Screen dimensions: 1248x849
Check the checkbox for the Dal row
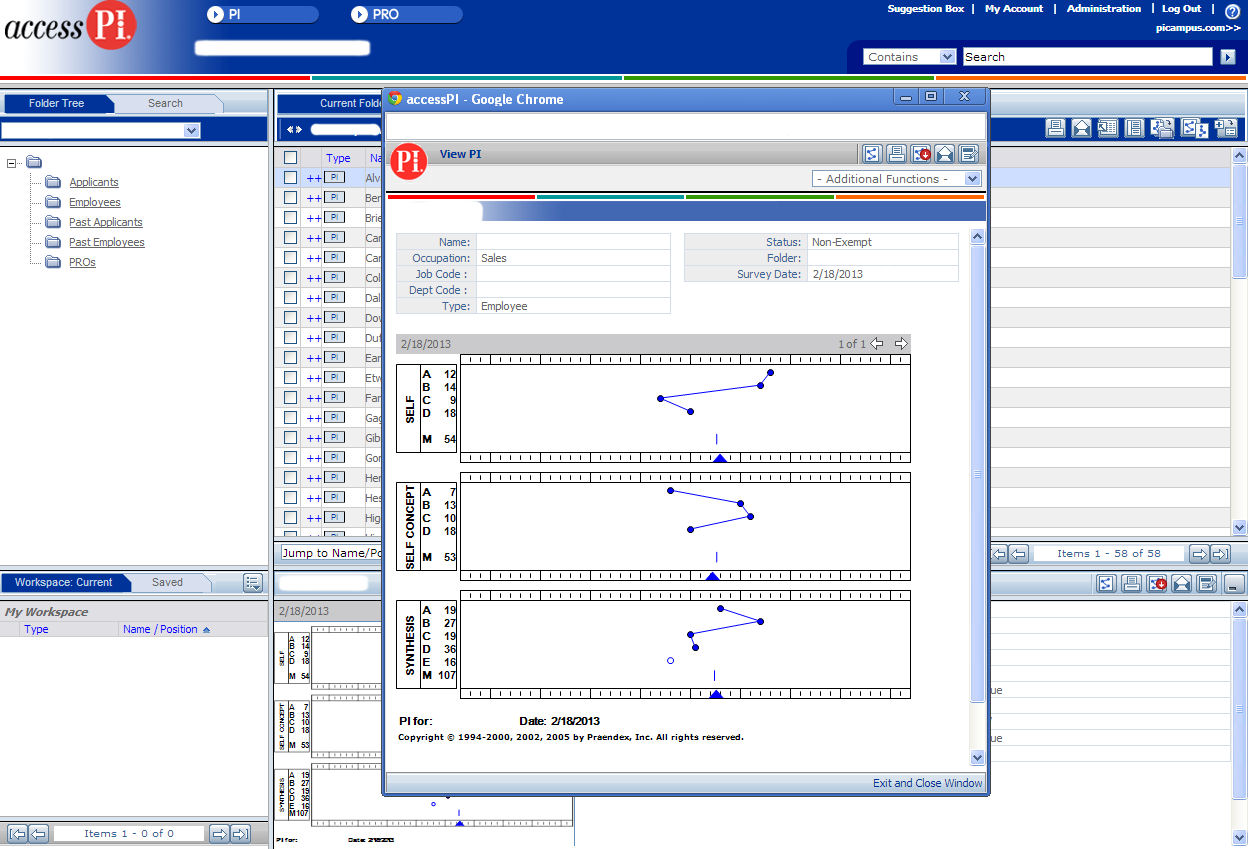(x=290, y=297)
